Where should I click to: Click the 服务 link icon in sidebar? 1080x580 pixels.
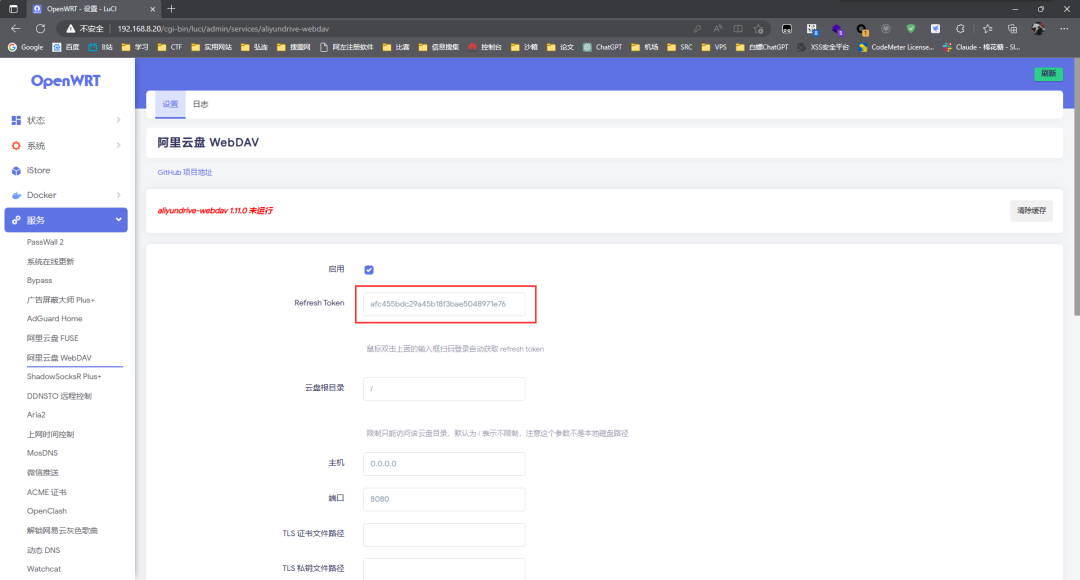[x=16, y=220]
